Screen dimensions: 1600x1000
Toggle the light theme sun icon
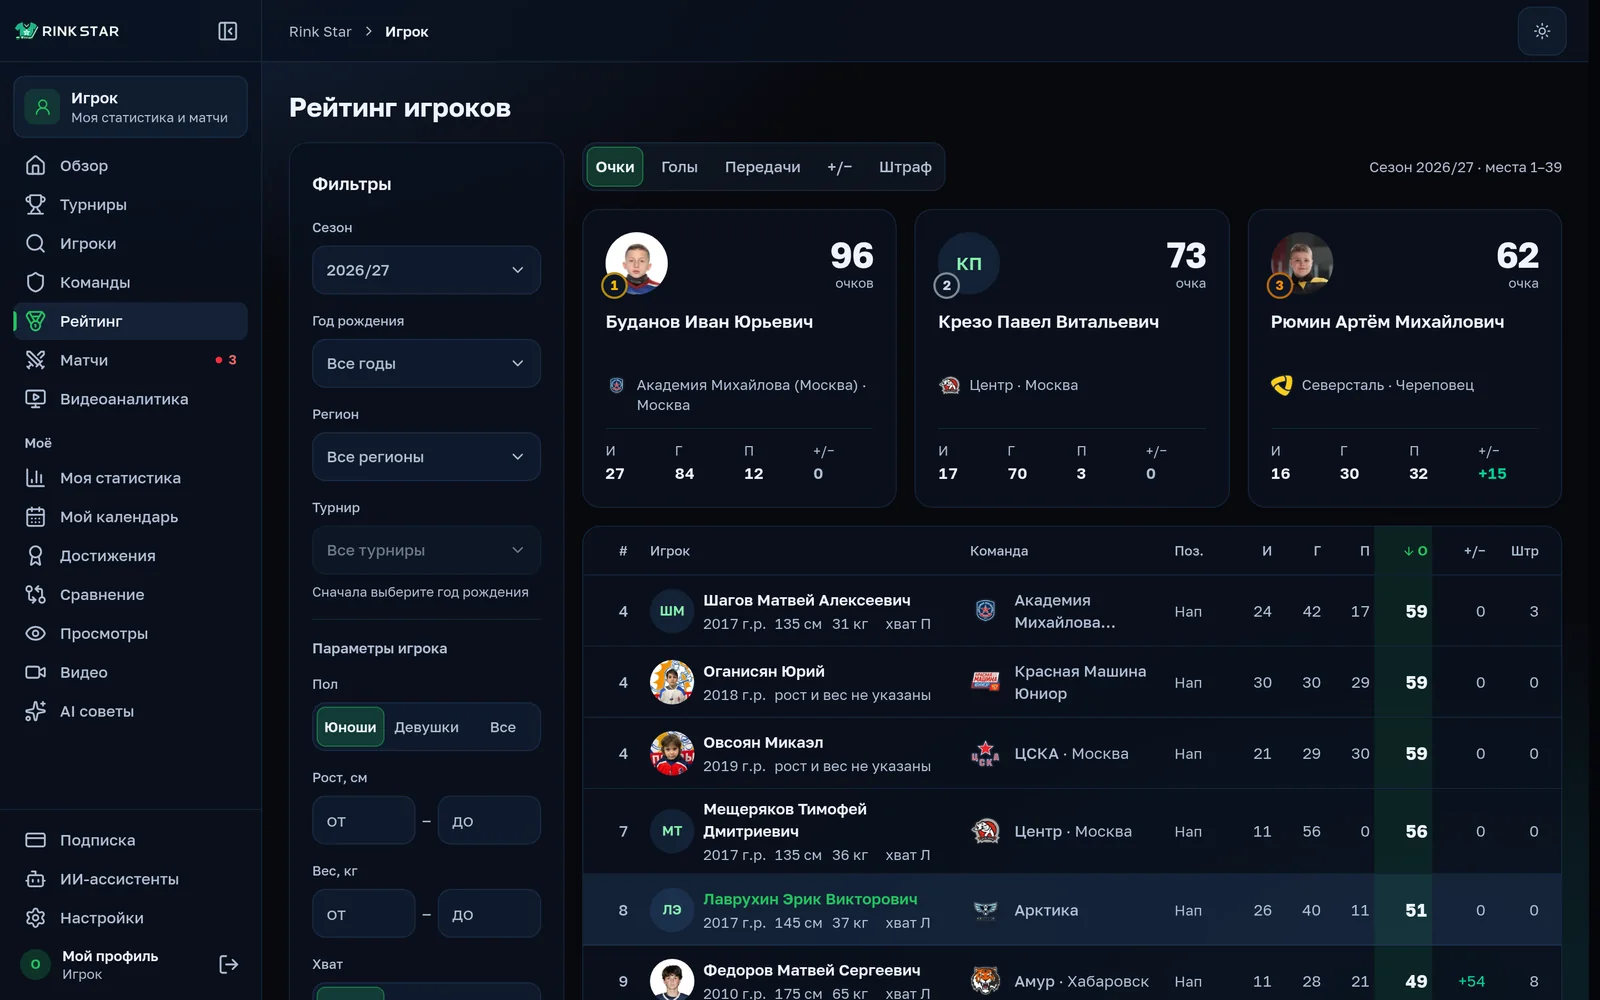(1542, 31)
